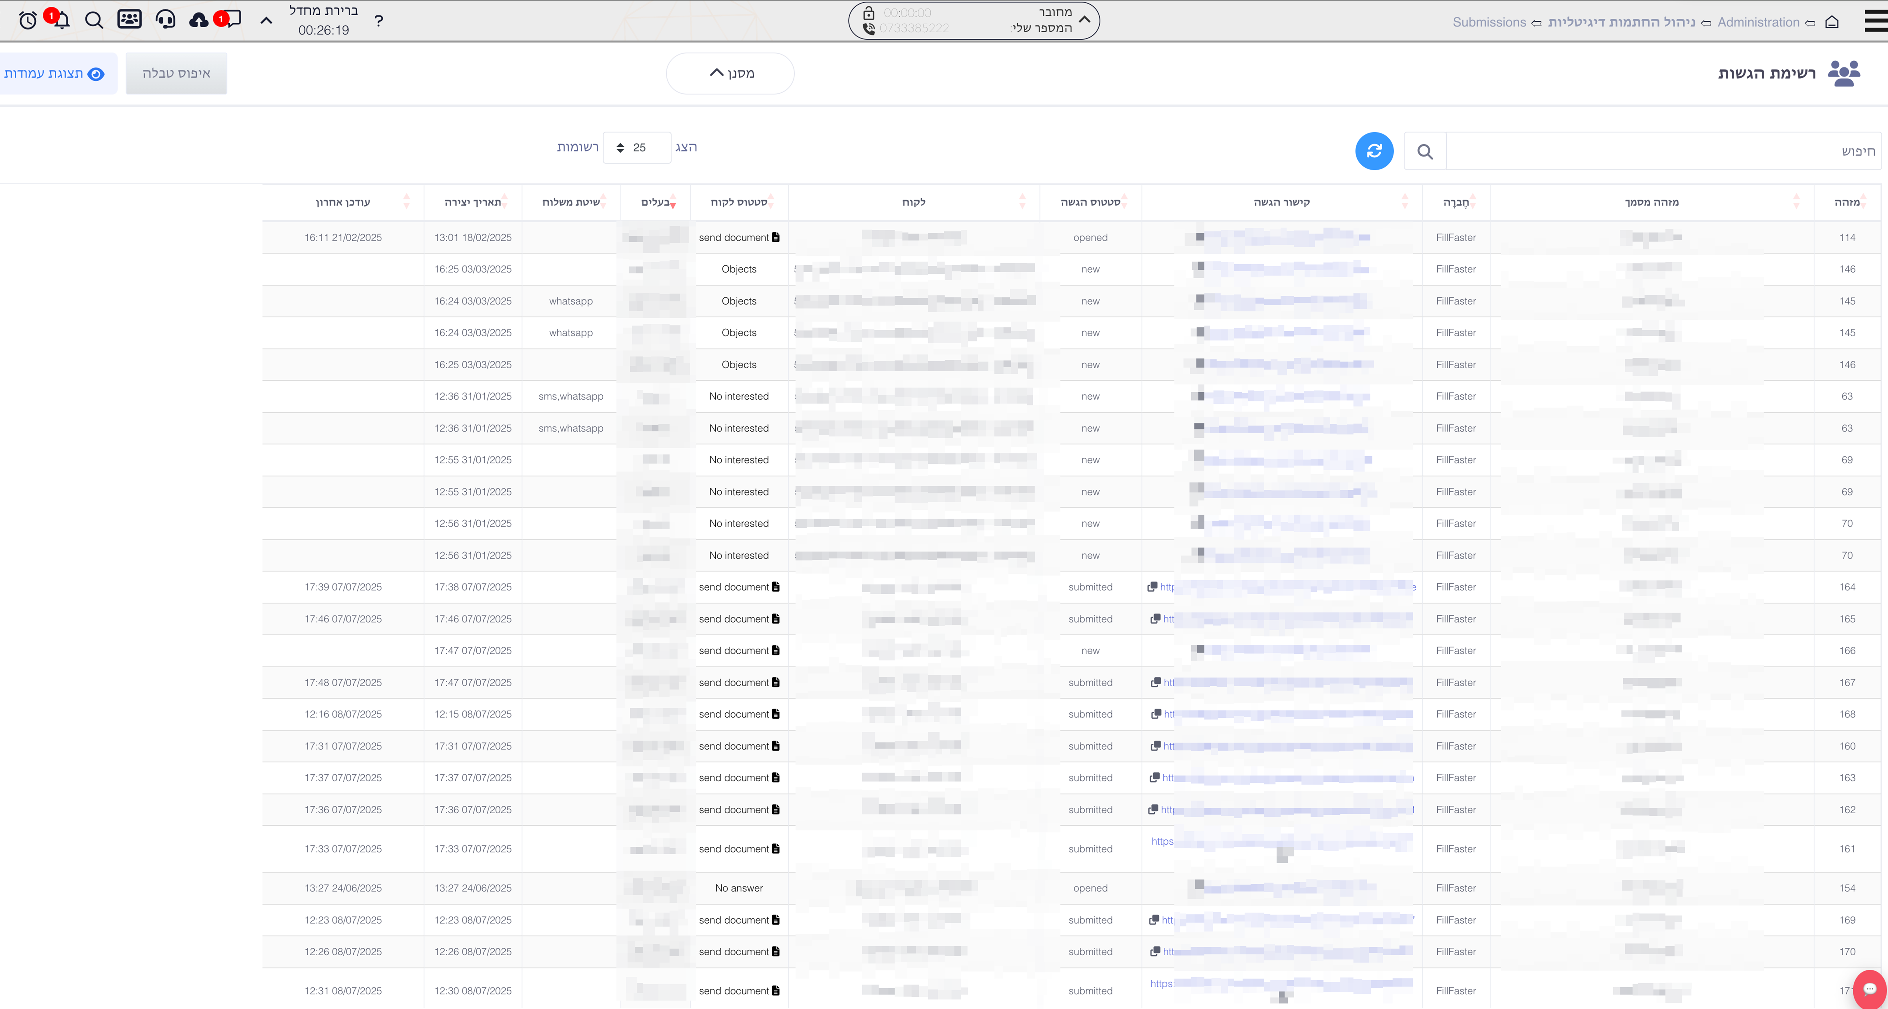Open the notifications bell

click(x=61, y=20)
